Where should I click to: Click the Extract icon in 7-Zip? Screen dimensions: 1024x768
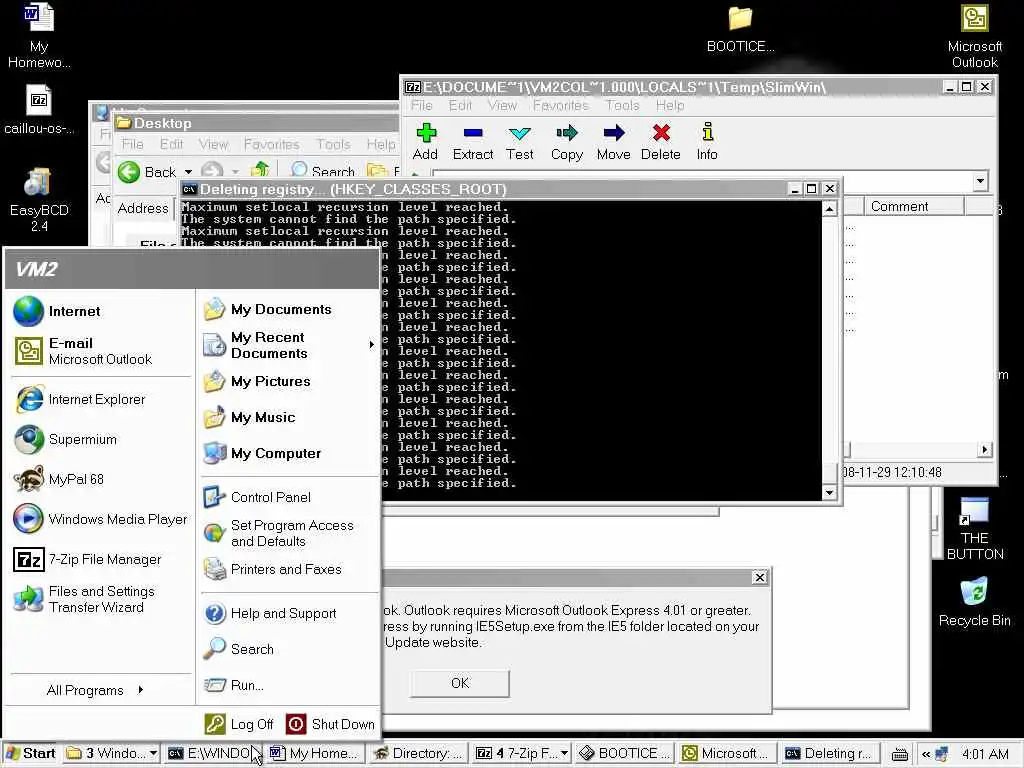(473, 142)
